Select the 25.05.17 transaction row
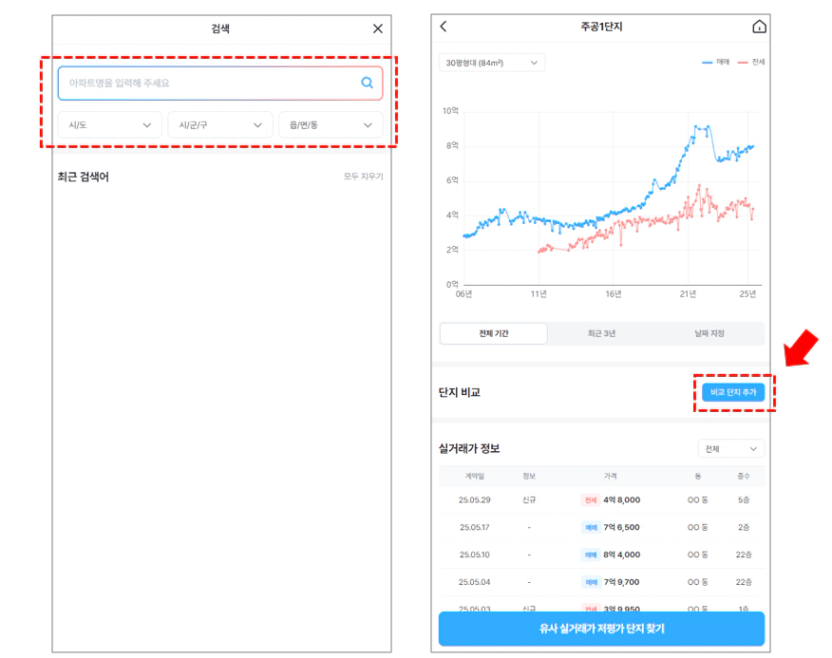 (x=602, y=527)
